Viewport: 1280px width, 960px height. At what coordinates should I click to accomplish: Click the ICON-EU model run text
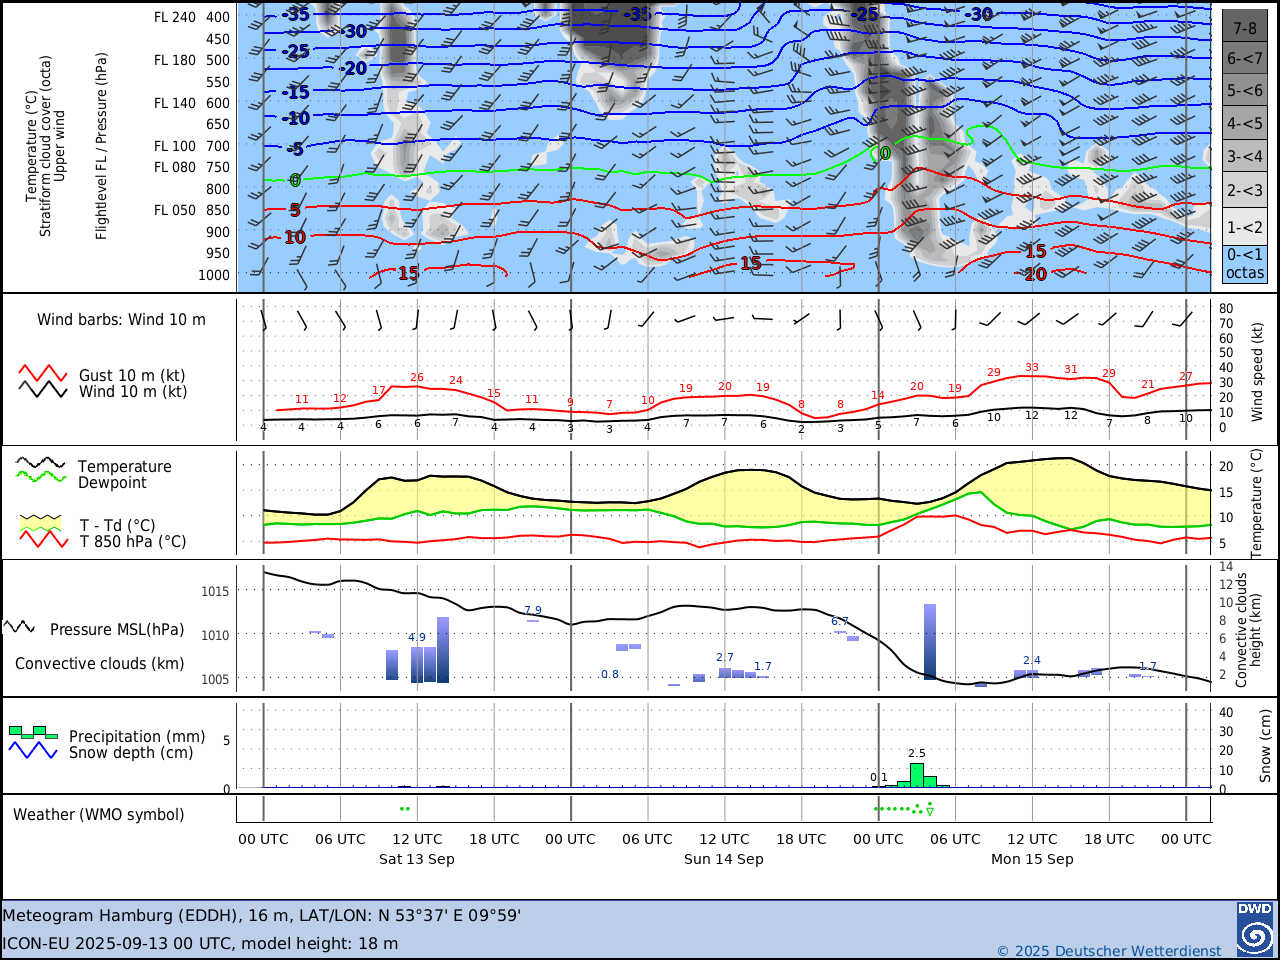tap(200, 943)
